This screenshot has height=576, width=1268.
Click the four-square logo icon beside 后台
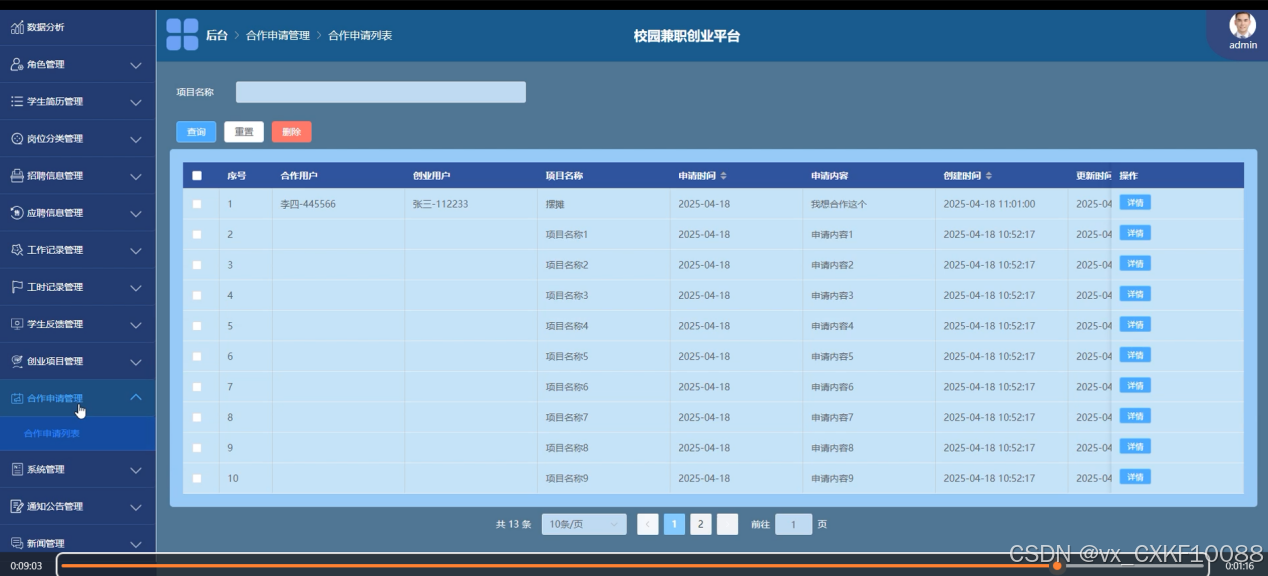point(182,34)
